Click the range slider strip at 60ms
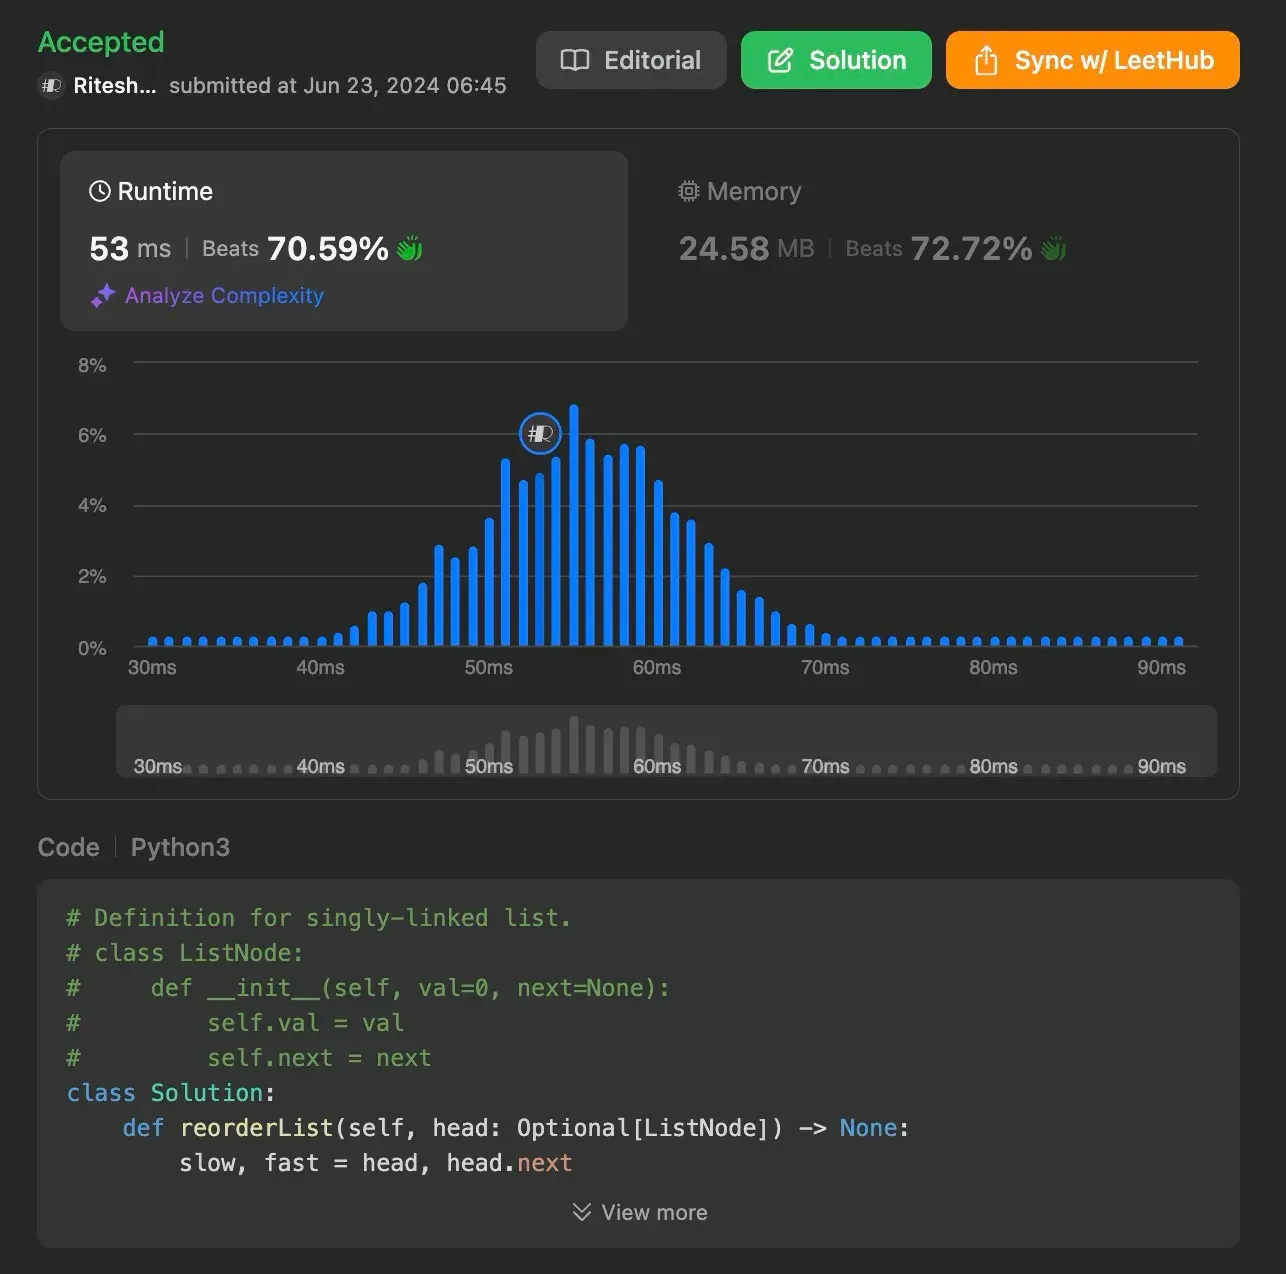Image resolution: width=1286 pixels, height=1274 pixels. point(656,745)
